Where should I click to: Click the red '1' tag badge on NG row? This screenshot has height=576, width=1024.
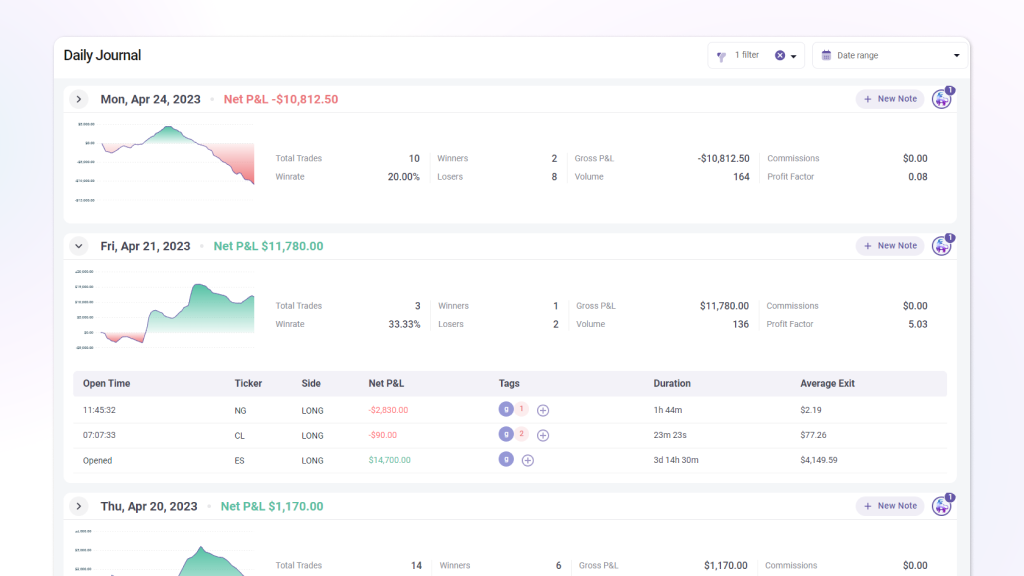(x=521, y=409)
